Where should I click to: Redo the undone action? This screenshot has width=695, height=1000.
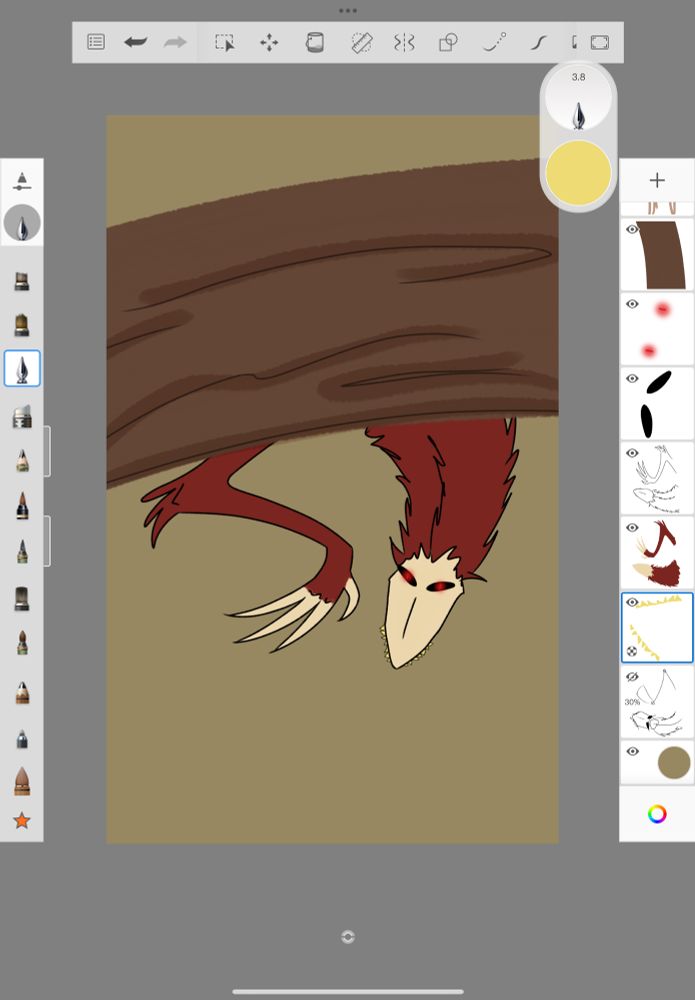175,42
